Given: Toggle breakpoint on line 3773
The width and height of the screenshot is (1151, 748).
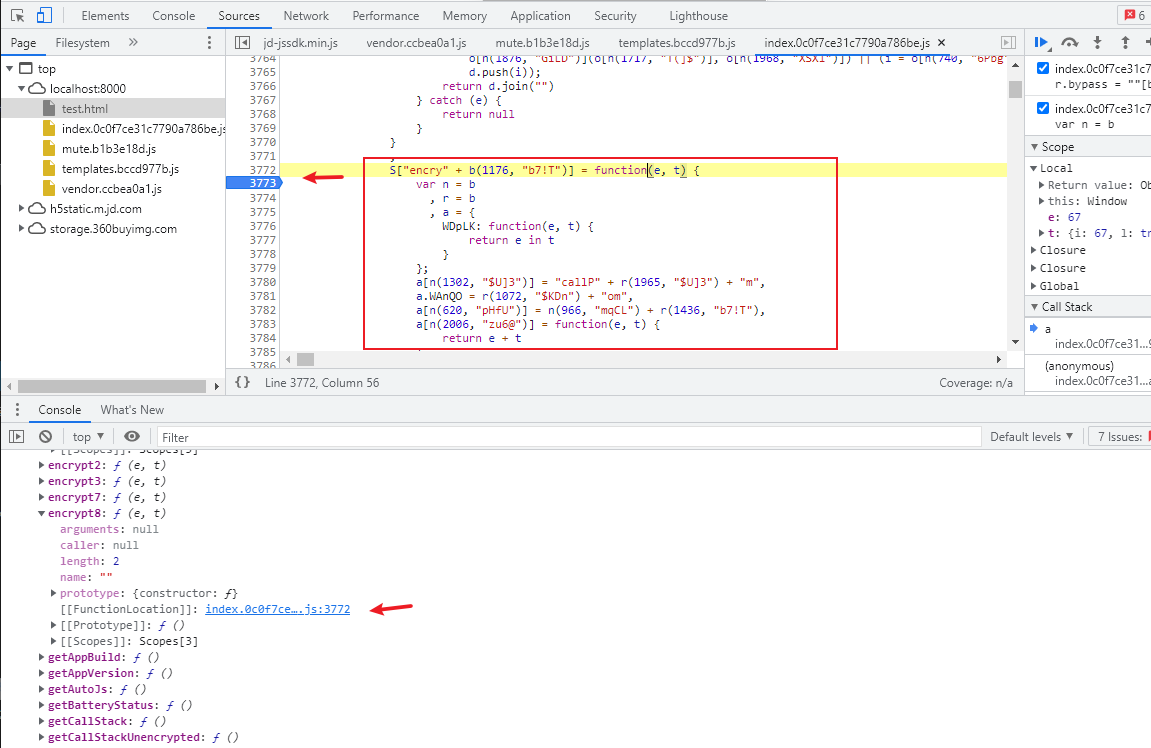Looking at the screenshot, I should (x=251, y=183).
